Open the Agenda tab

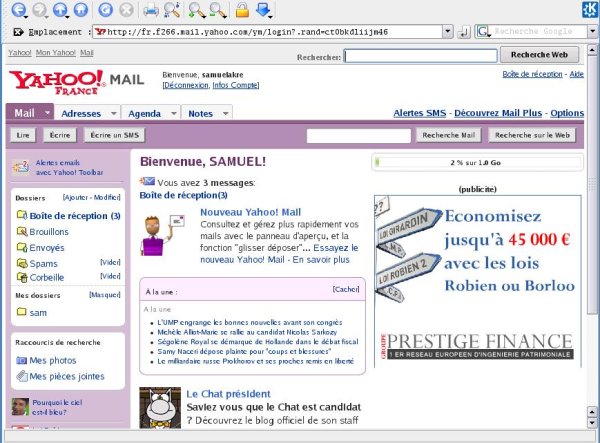pos(144,114)
